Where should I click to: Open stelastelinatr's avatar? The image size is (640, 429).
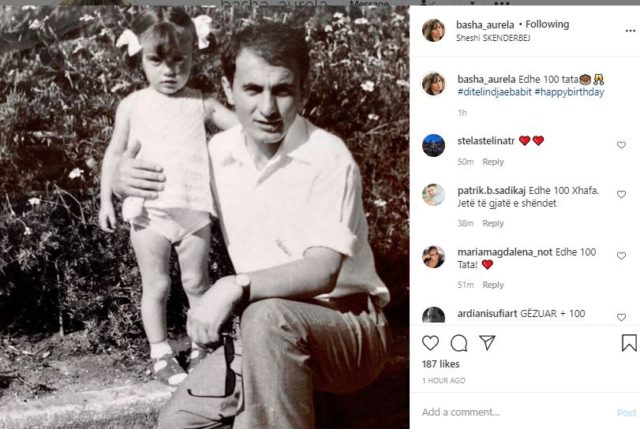(433, 145)
